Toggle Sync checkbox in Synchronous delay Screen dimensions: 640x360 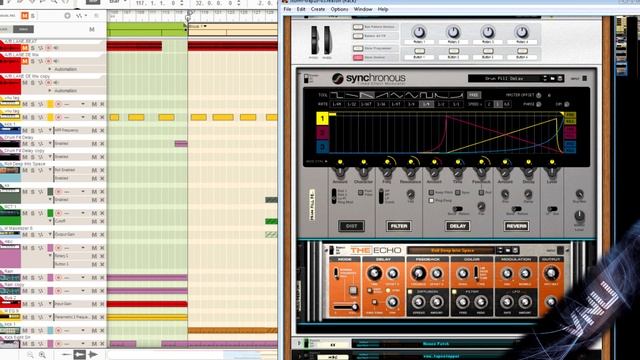click(x=458, y=192)
